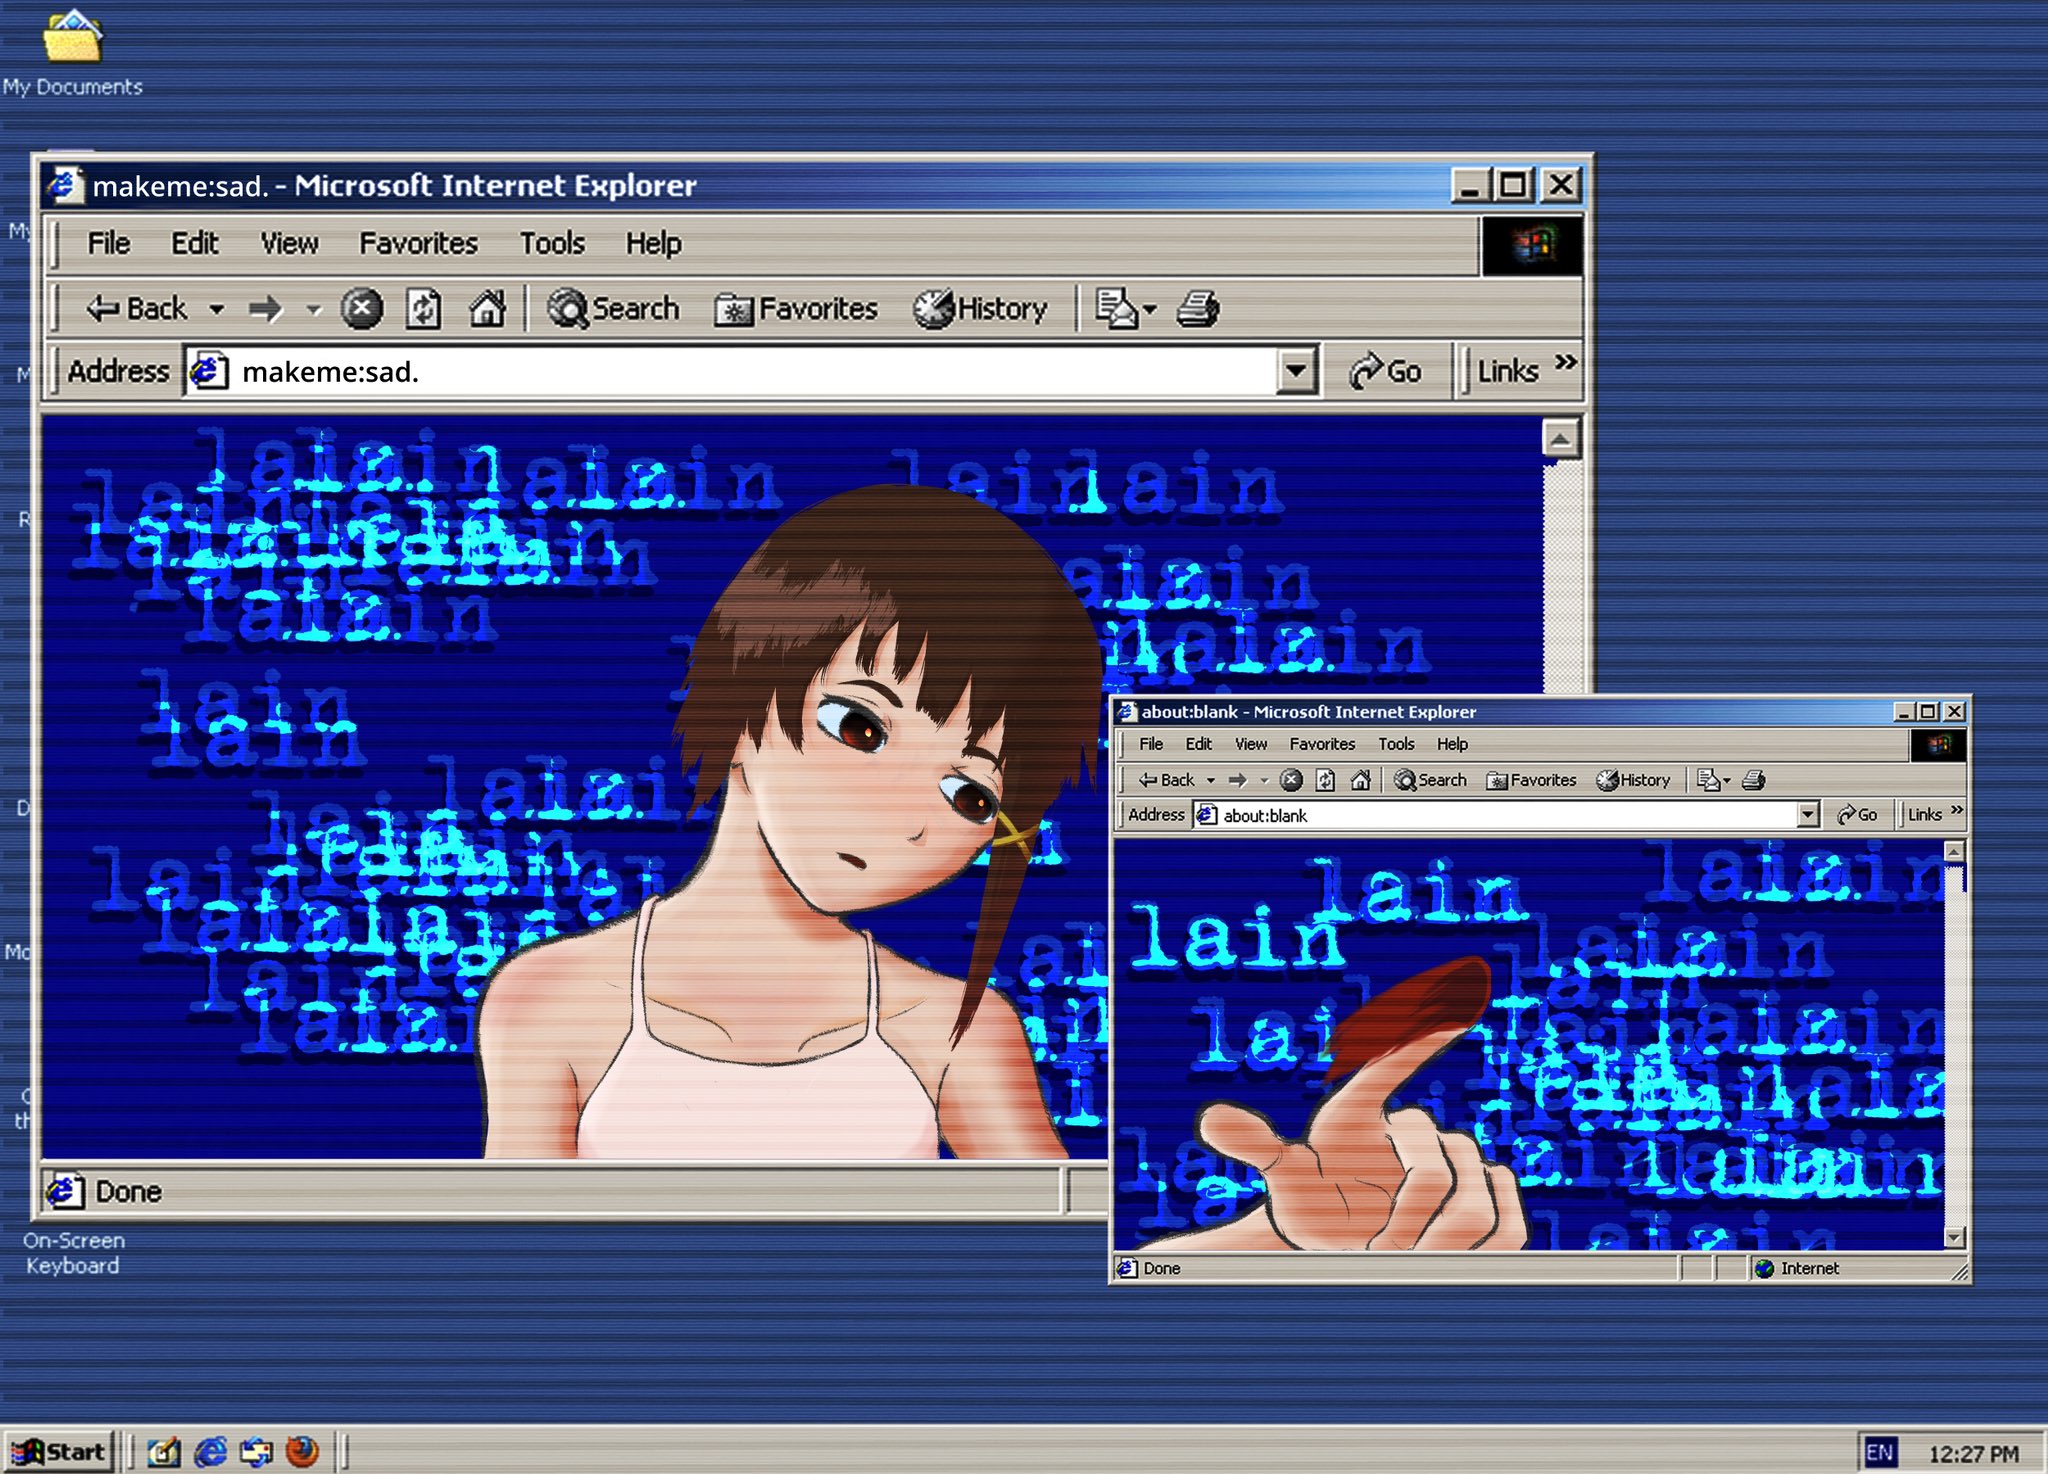Go Home in about:blank window
The height and width of the screenshot is (1474, 2048).
tap(1360, 780)
